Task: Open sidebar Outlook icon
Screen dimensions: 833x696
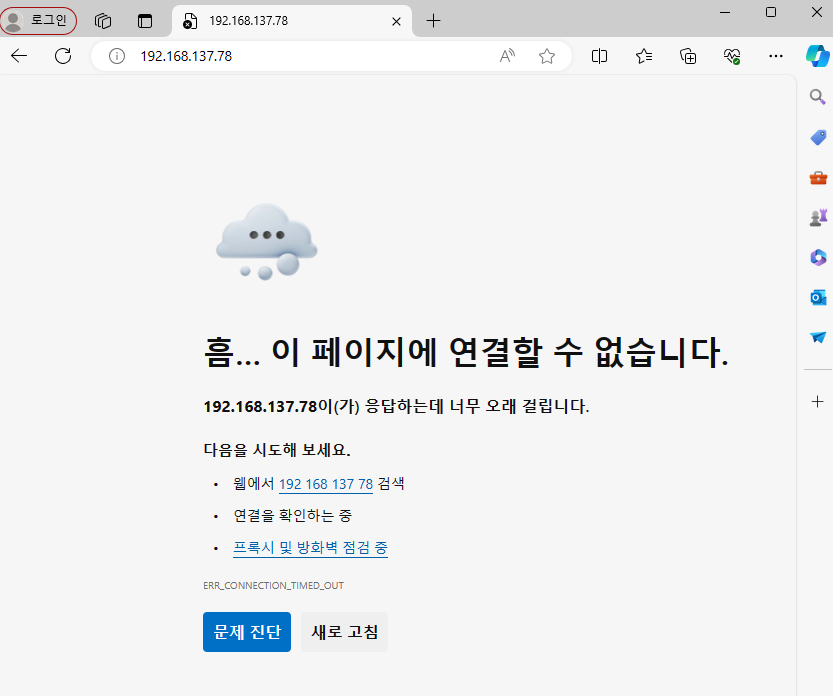Action: [818, 298]
